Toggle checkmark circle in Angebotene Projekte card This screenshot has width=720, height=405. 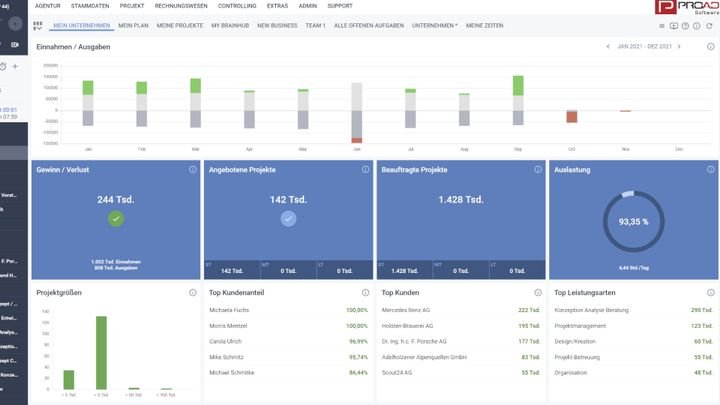(288, 218)
